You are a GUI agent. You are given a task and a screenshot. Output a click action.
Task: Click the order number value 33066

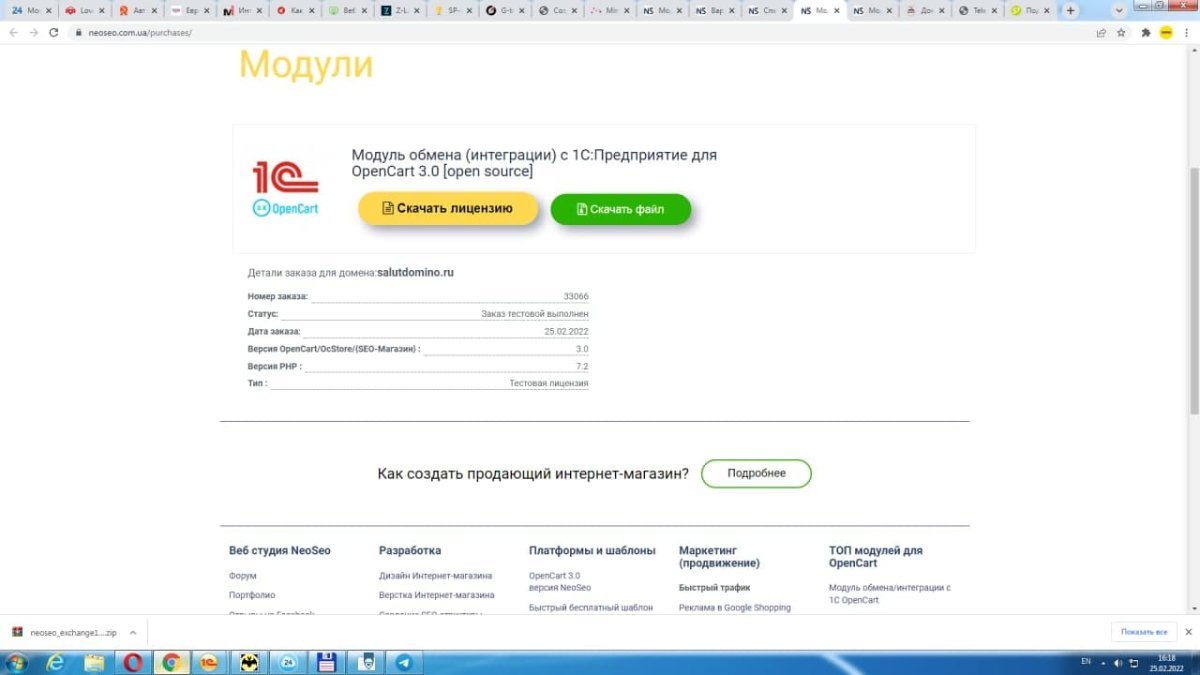coord(576,297)
